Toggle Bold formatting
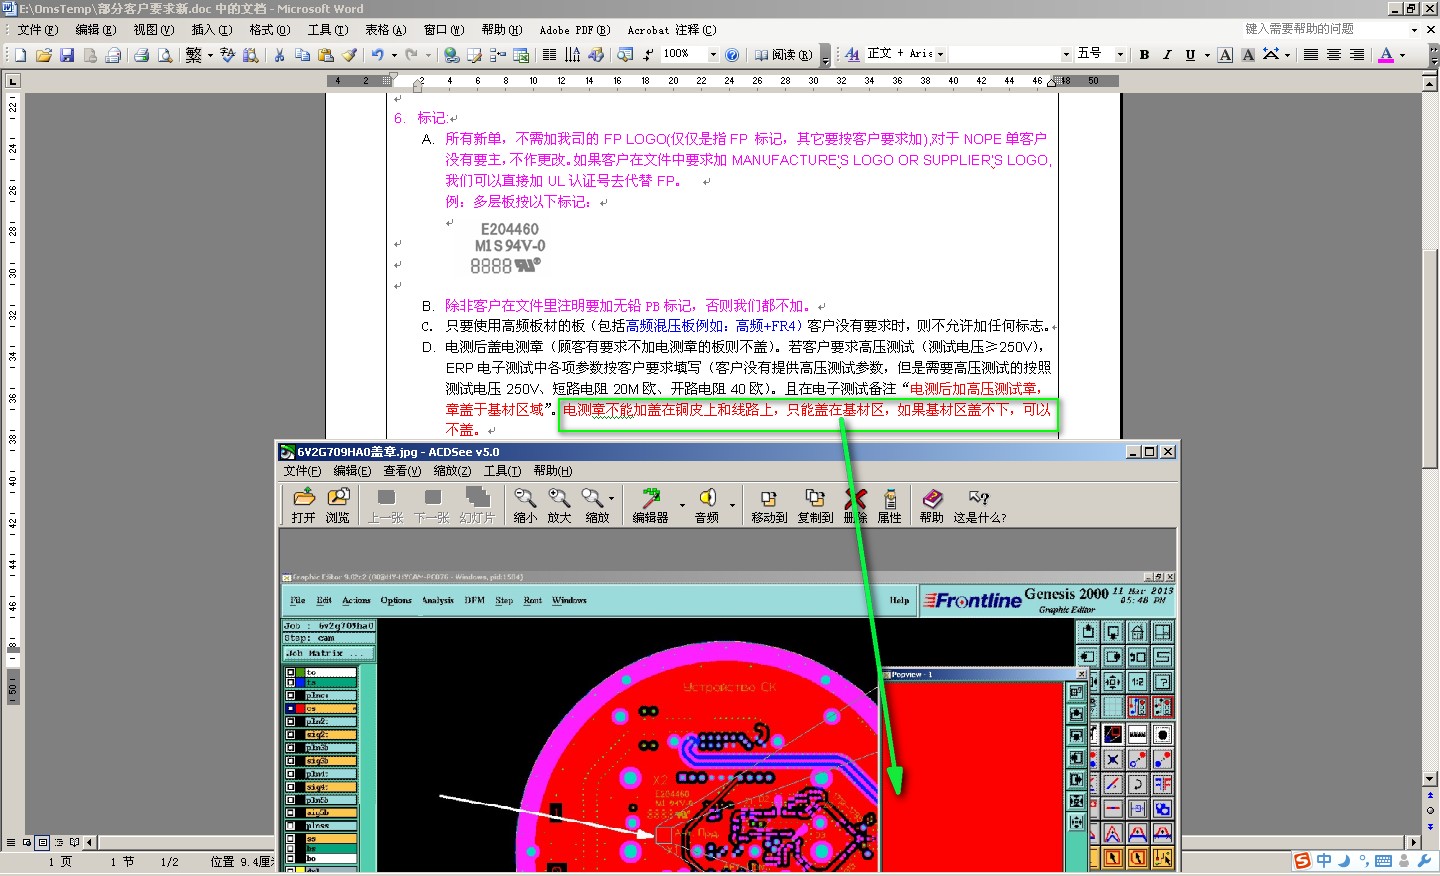Image resolution: width=1440 pixels, height=876 pixels. pyautogui.click(x=1144, y=55)
